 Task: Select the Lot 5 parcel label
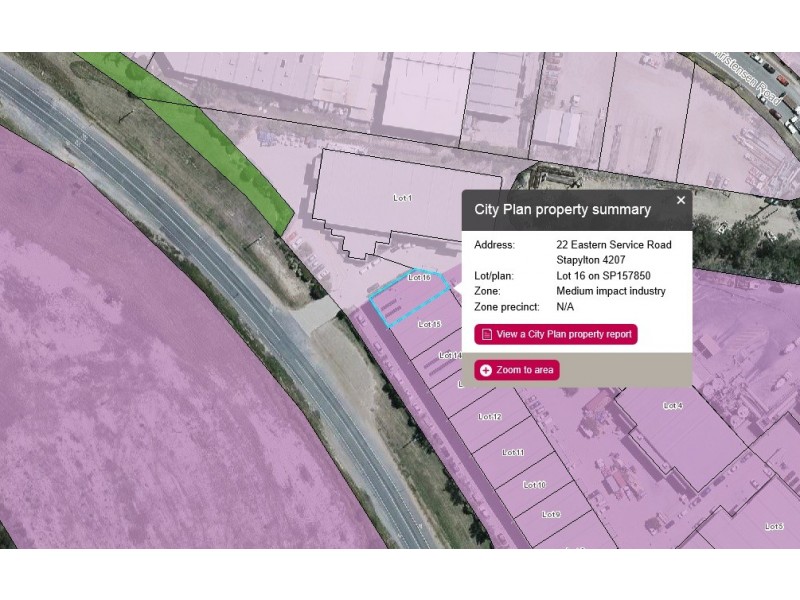point(774,526)
